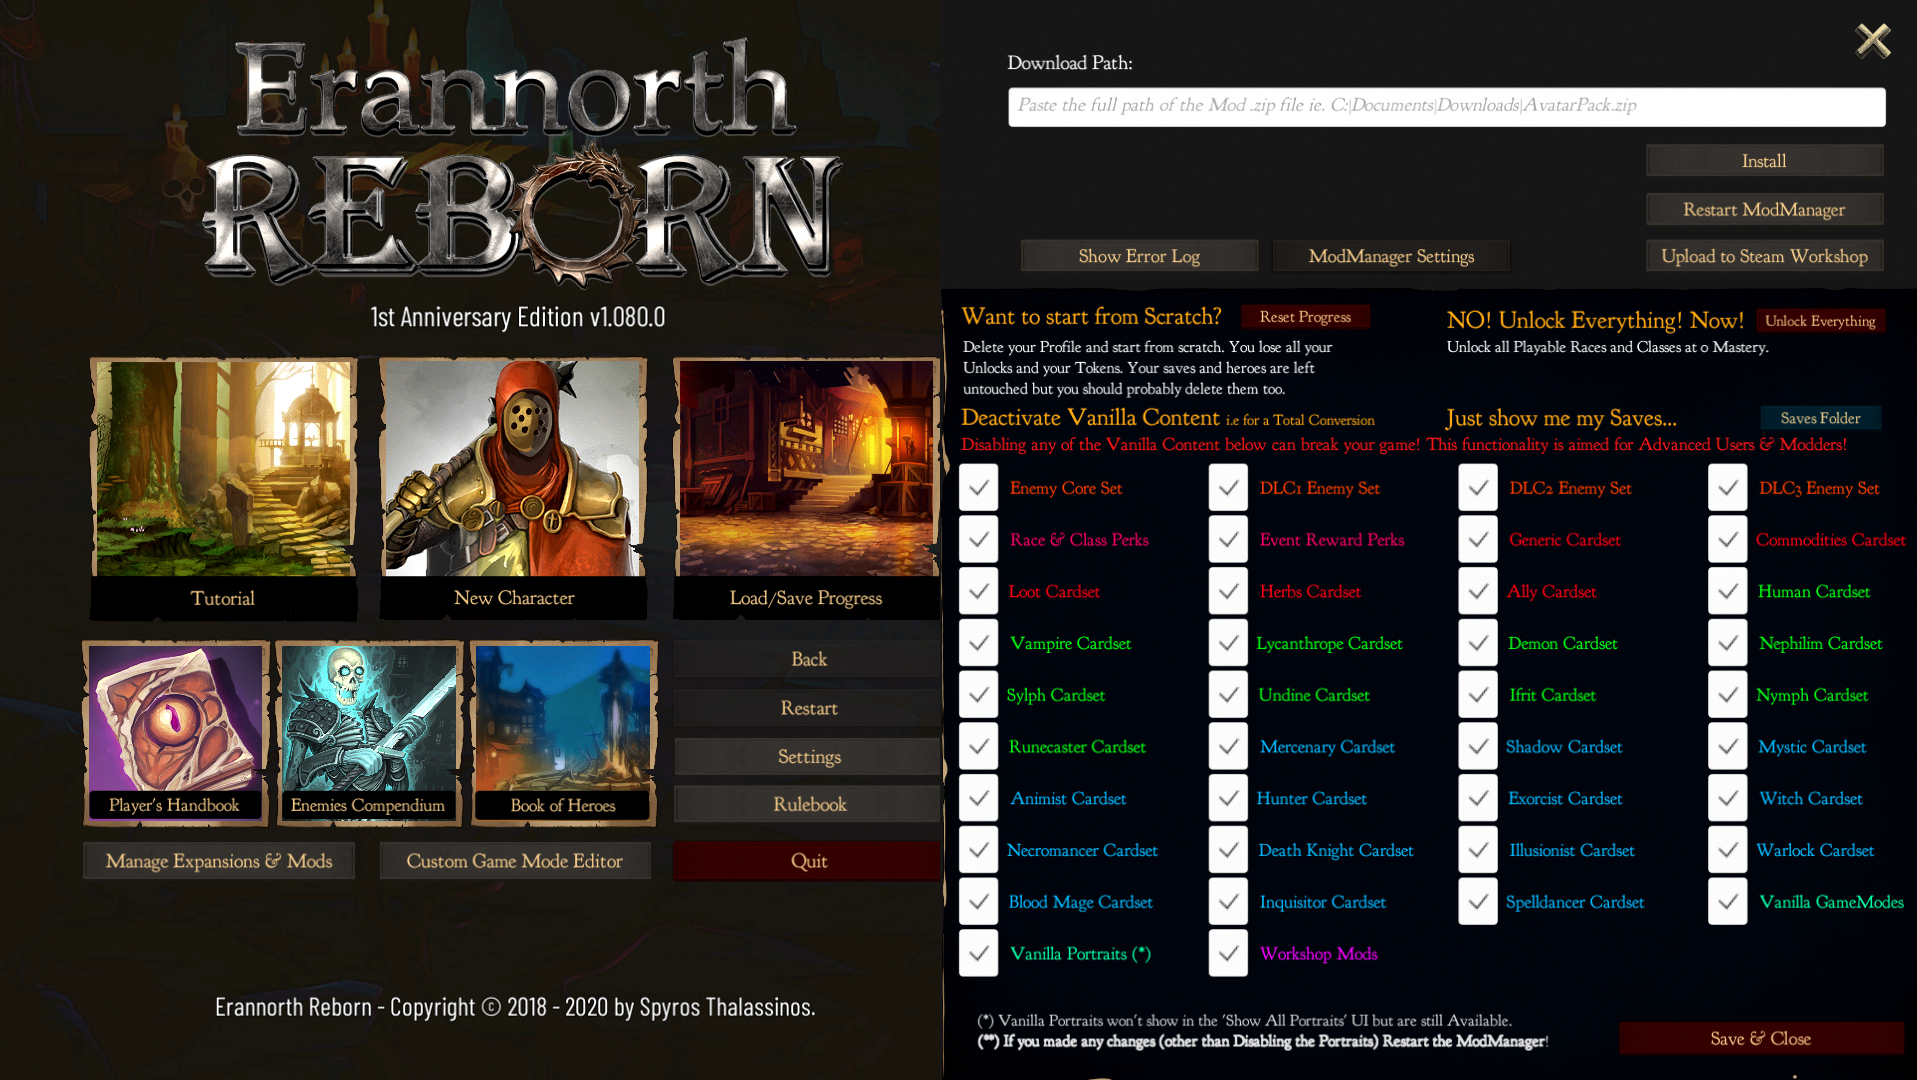
Task: Open Load/Save Progress card
Action: (806, 488)
